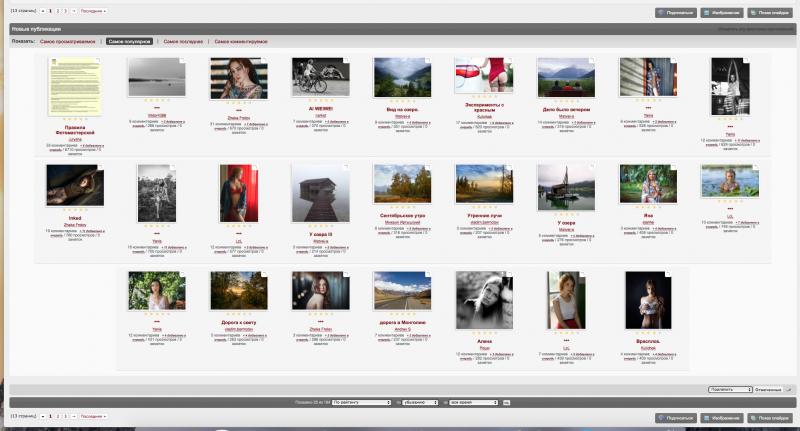Tick the checkbox on 'AI WEIWEI' thumbnail

tap(346, 60)
